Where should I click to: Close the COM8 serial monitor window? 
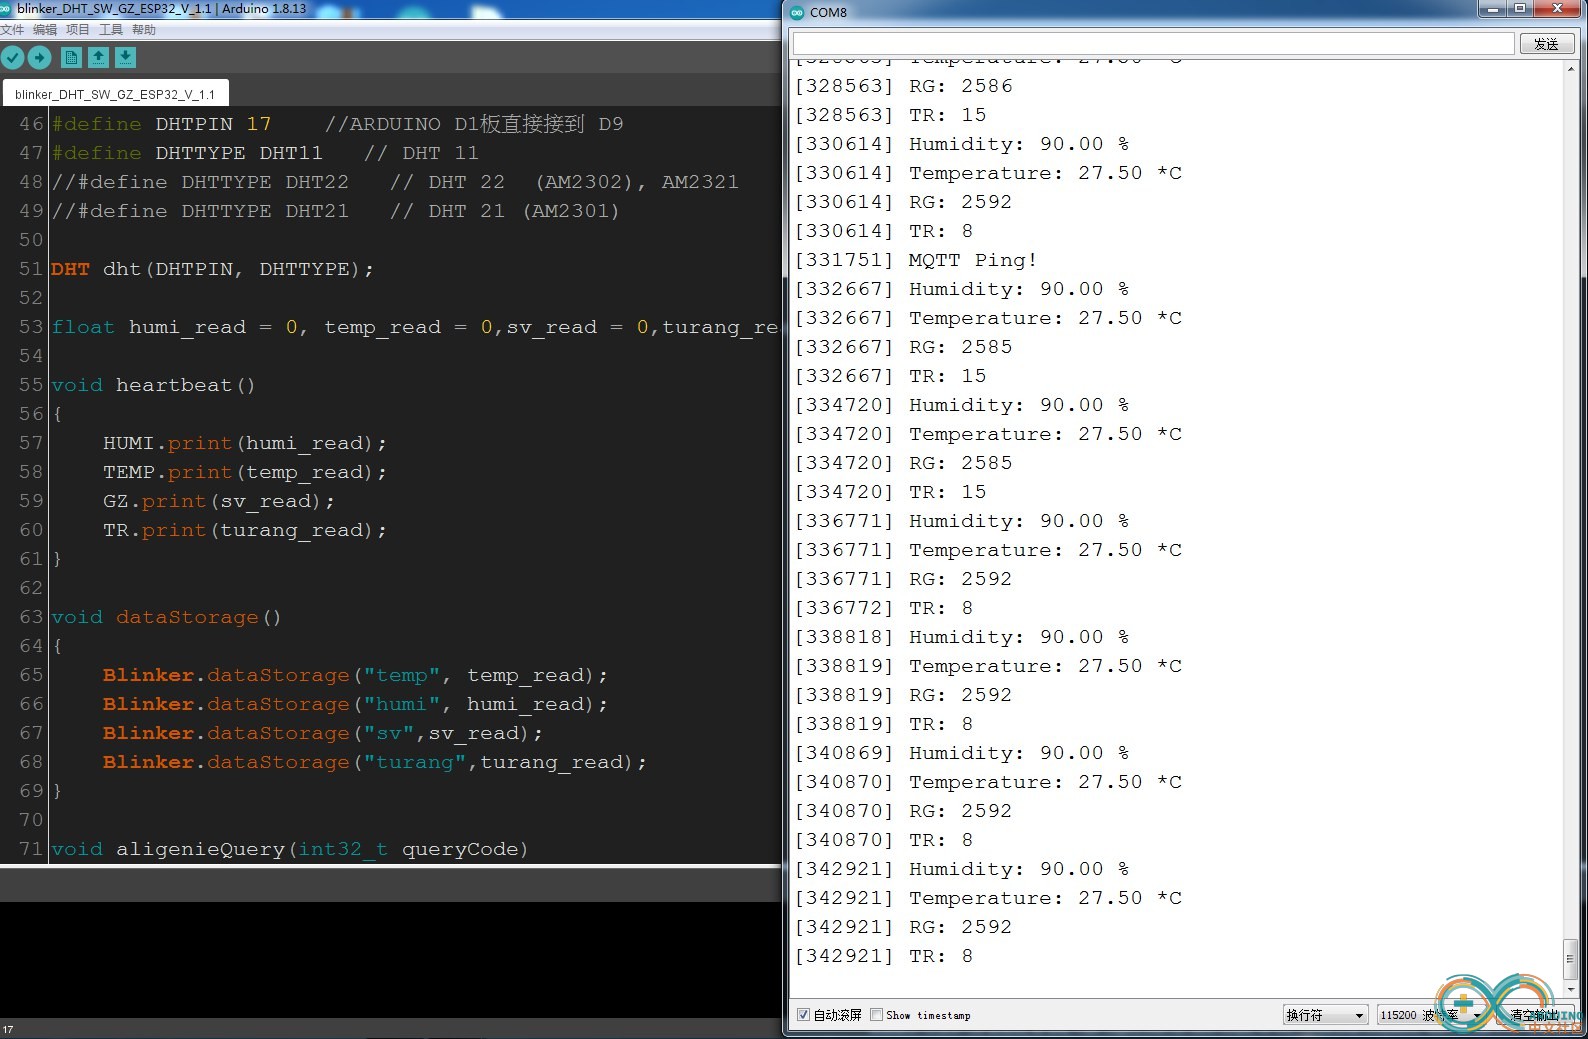tap(1557, 10)
